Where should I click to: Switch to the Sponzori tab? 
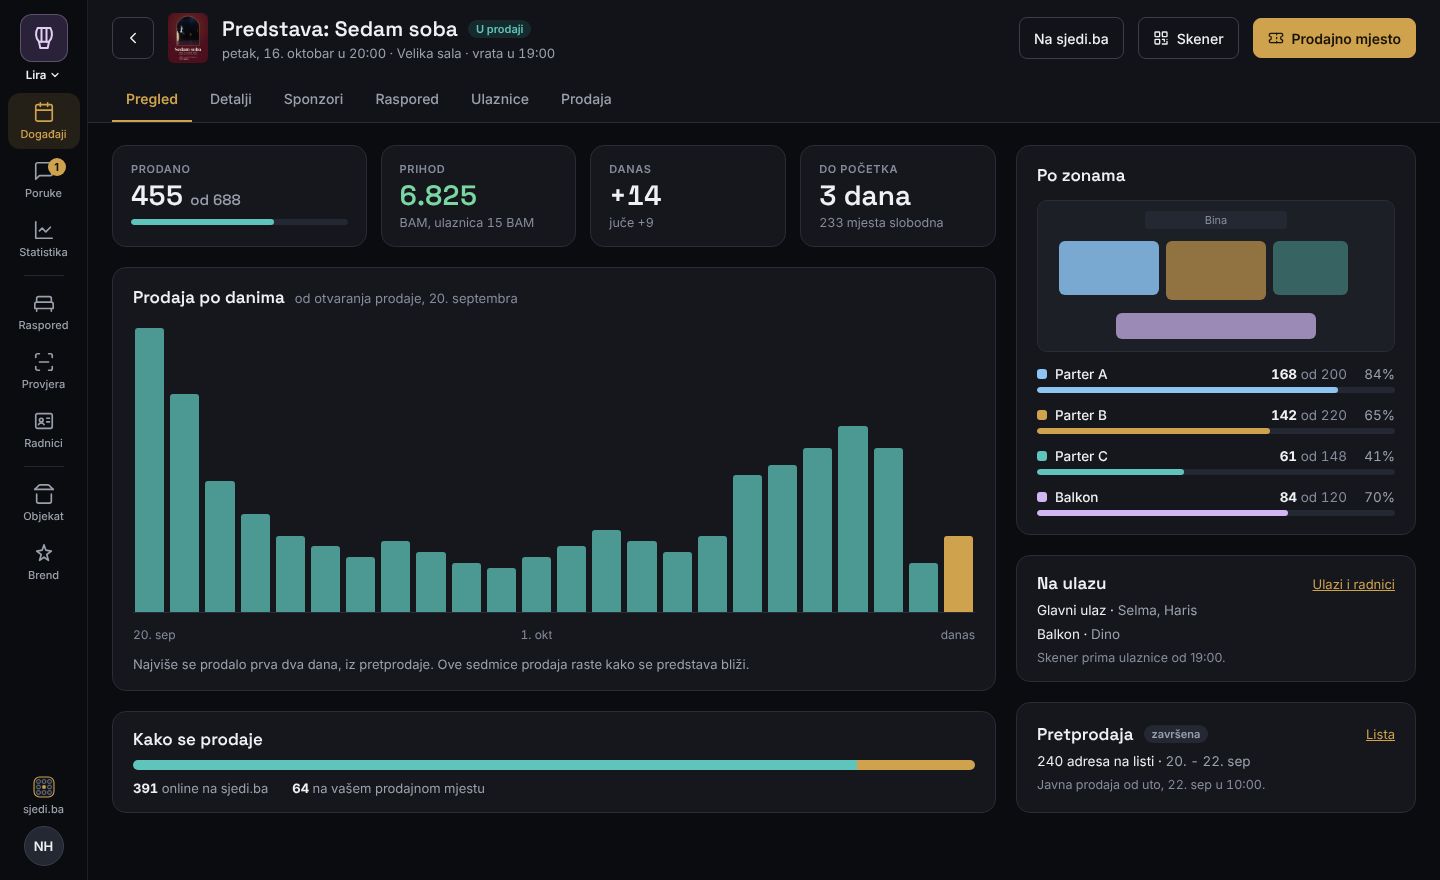(313, 99)
